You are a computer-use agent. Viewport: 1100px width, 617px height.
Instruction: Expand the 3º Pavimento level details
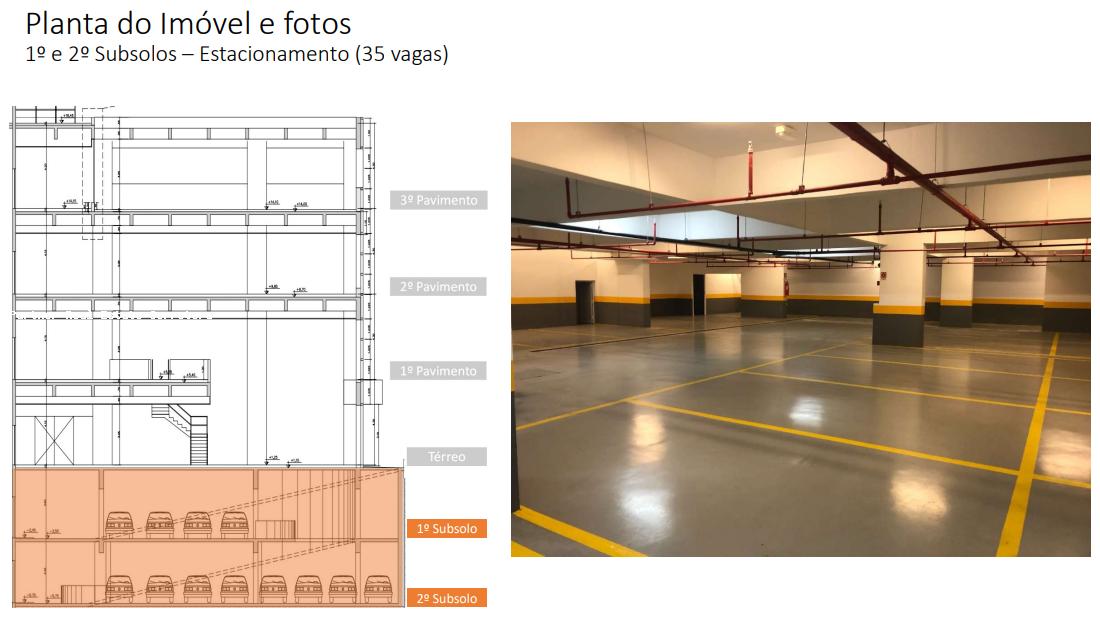[x=438, y=198]
